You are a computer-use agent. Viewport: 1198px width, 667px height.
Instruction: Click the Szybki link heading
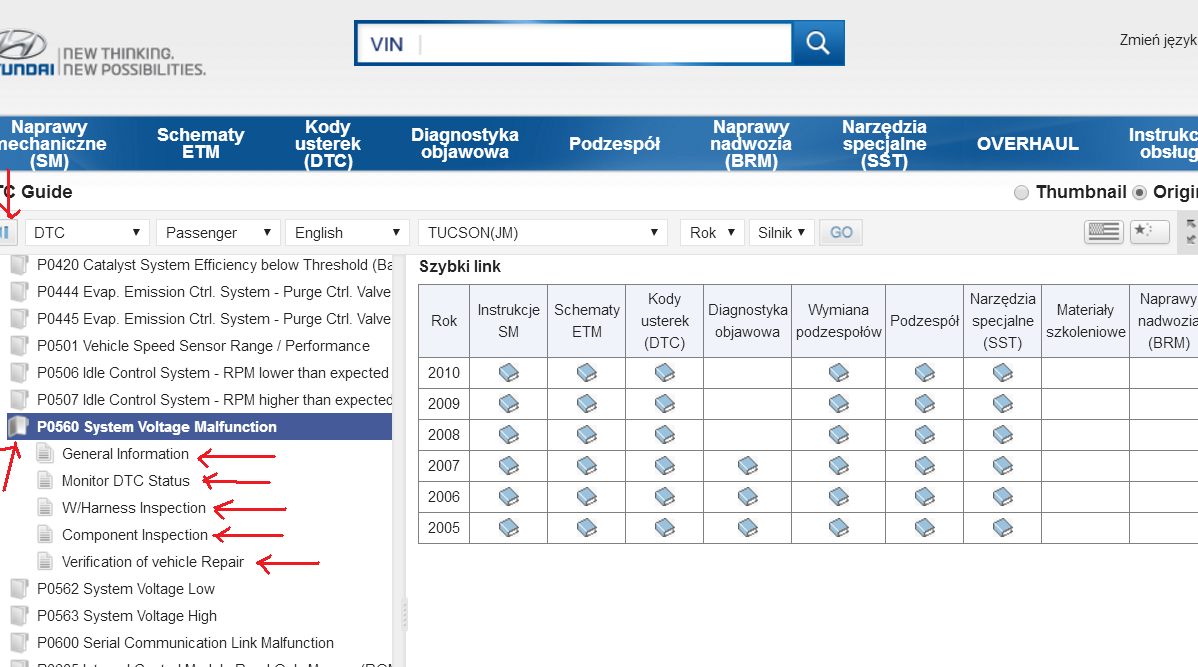tap(460, 267)
